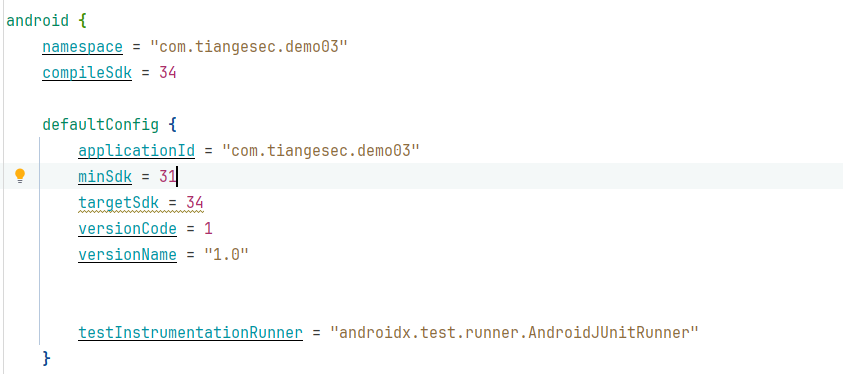Click the compileSdk value 34
This screenshot has height=374, width=843.
pos(168,73)
